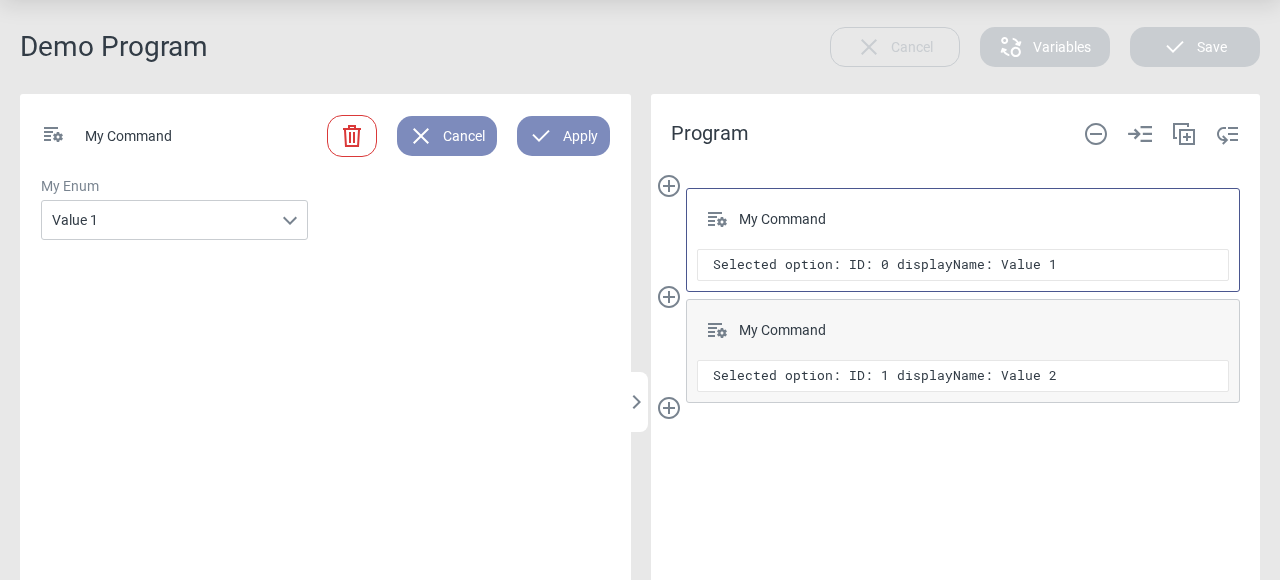Click the plus icon above first My Command
Viewport: 1280px width, 580px height.
[669, 186]
